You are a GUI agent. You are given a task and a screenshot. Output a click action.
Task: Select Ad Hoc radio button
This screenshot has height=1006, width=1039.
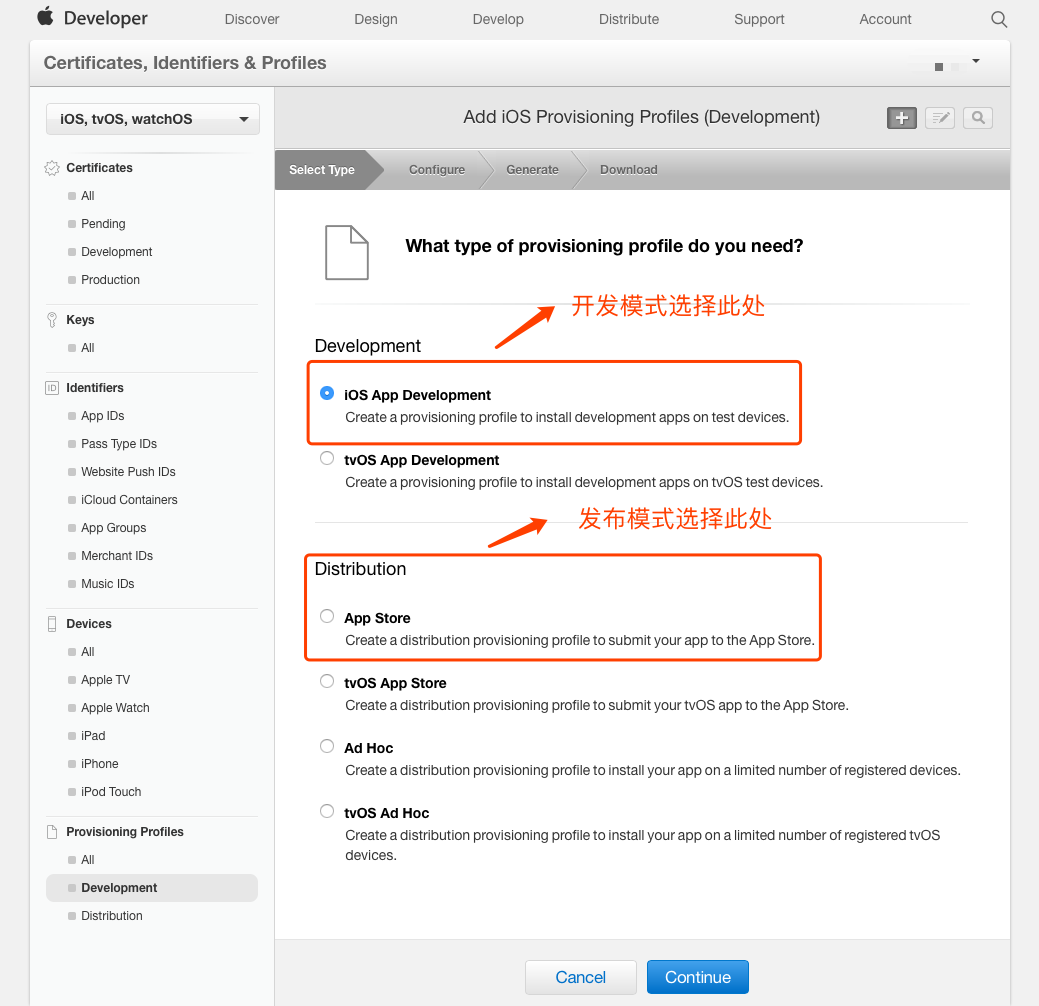(327, 746)
